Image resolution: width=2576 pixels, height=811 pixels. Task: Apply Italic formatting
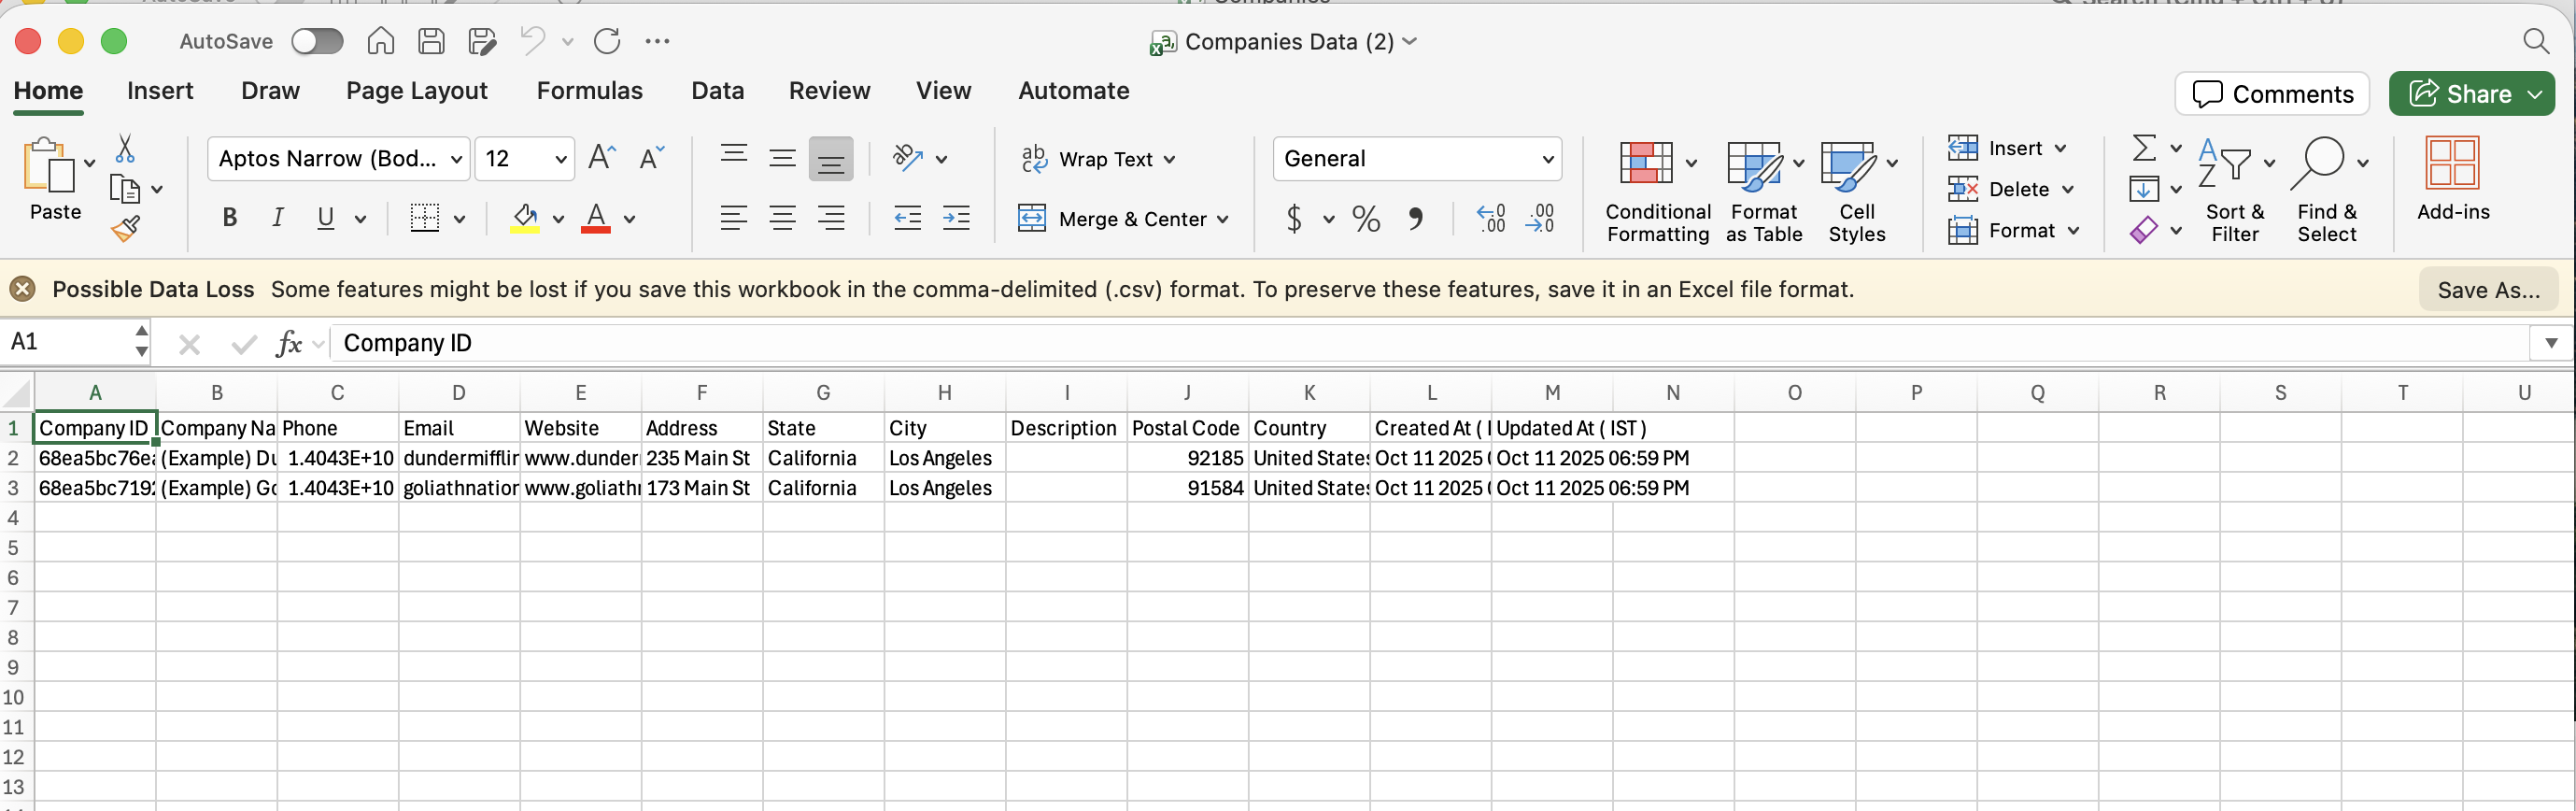[278, 218]
